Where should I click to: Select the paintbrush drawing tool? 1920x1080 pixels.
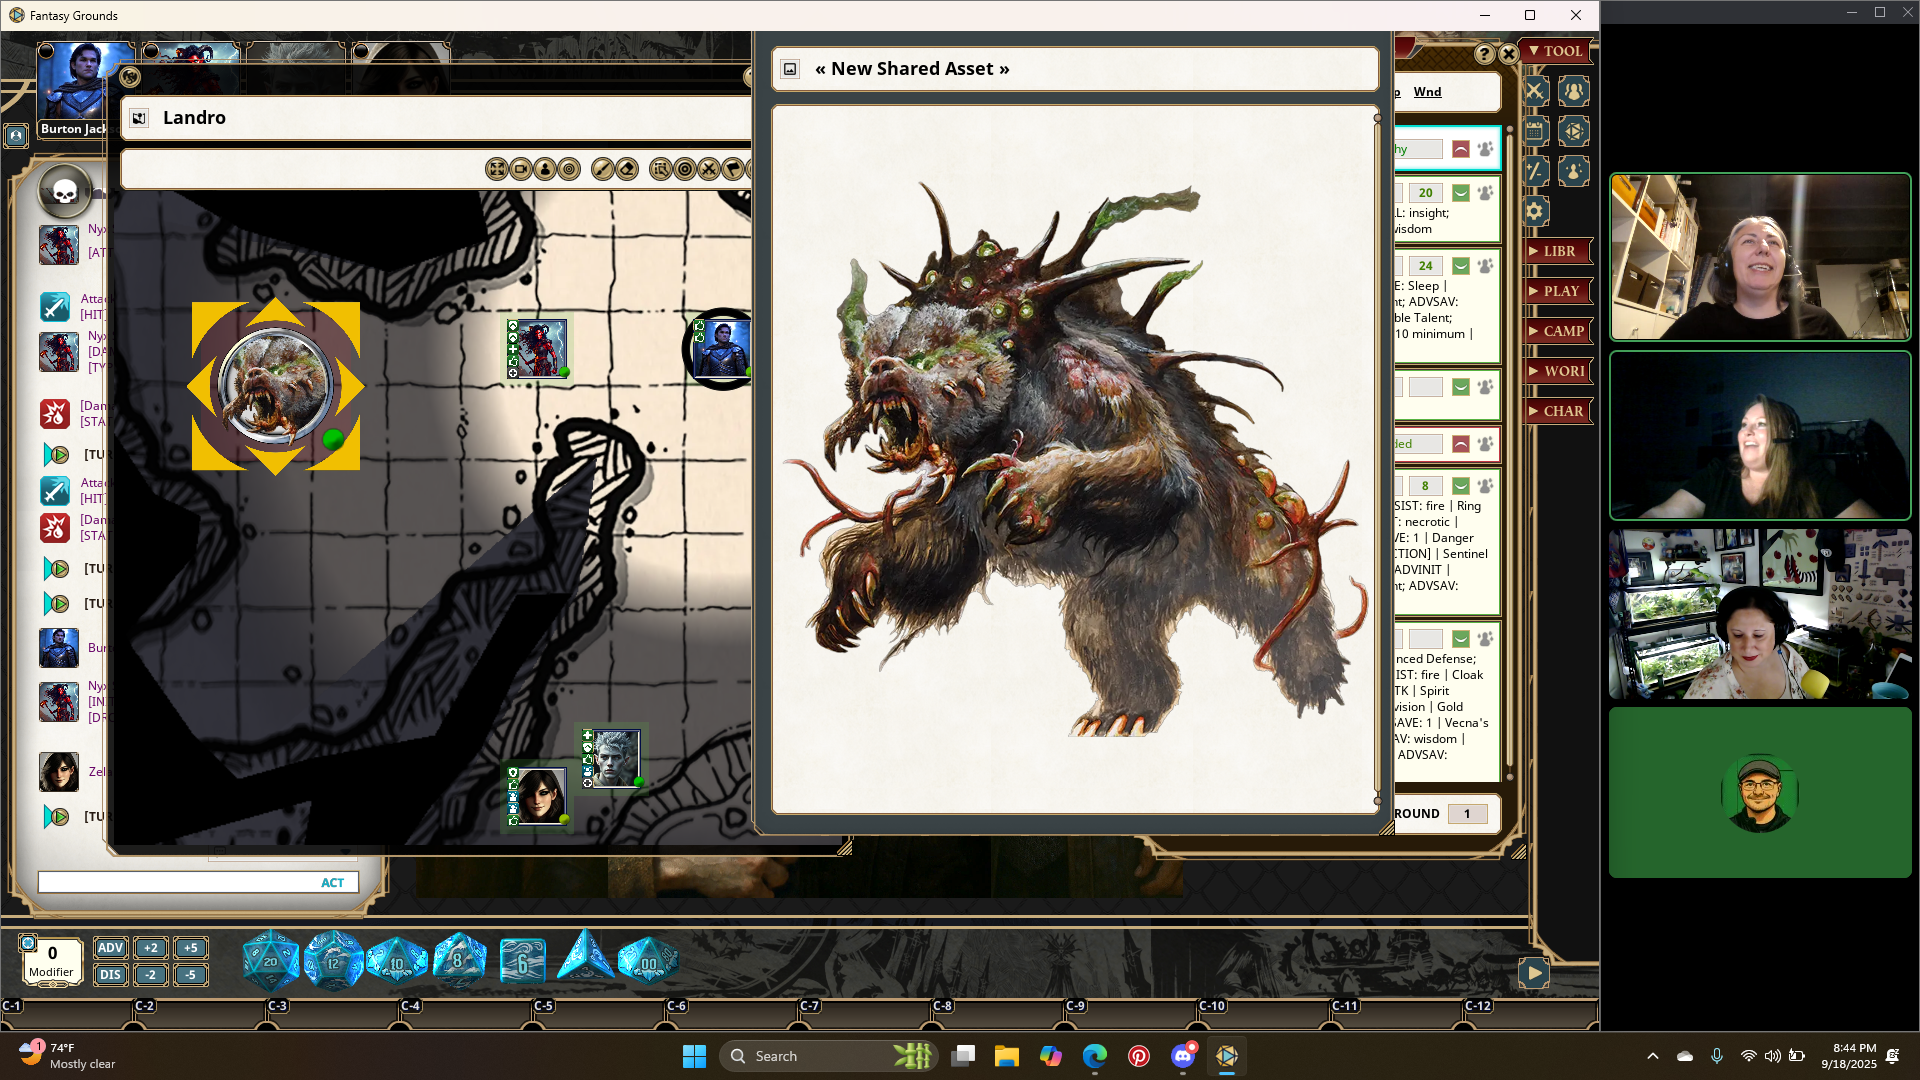602,169
